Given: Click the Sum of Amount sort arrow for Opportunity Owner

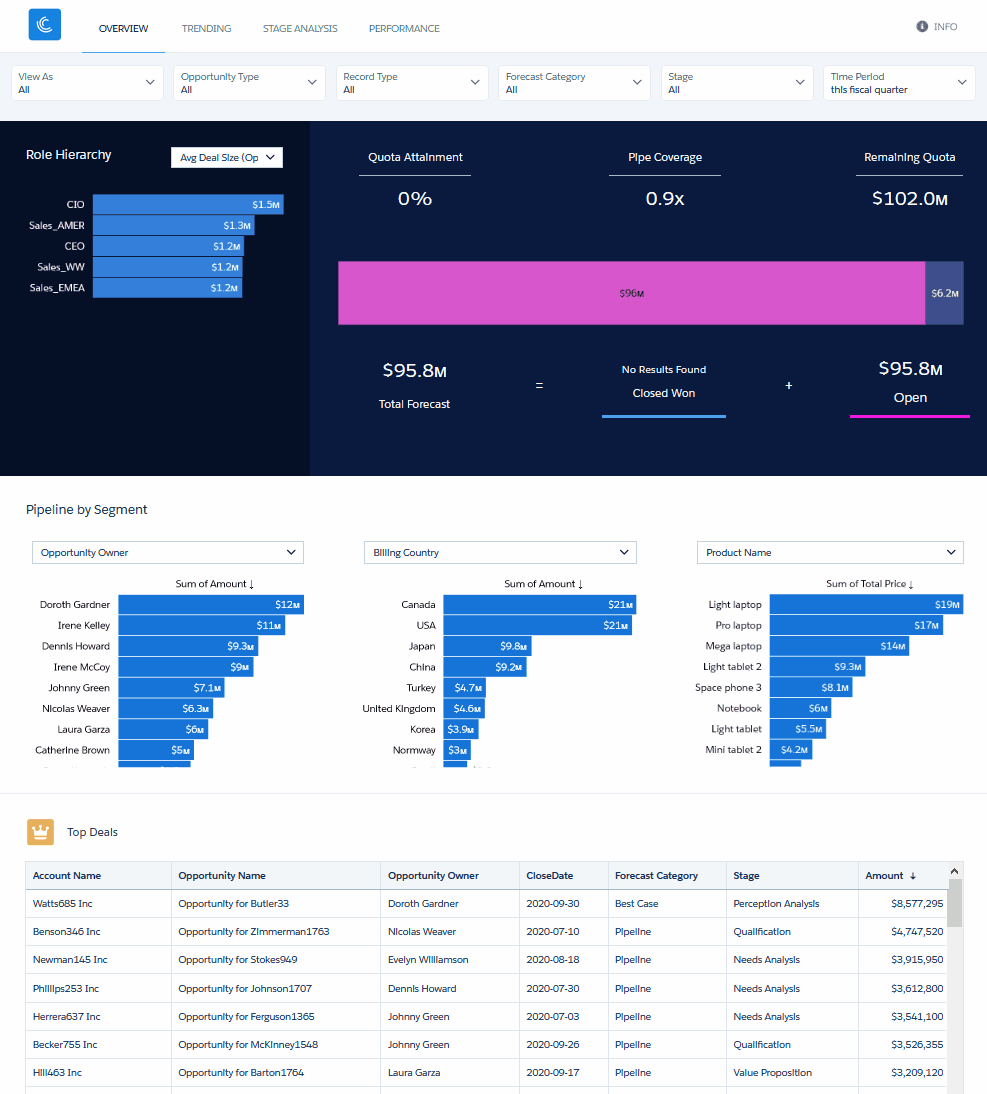Looking at the screenshot, I should coord(251,584).
